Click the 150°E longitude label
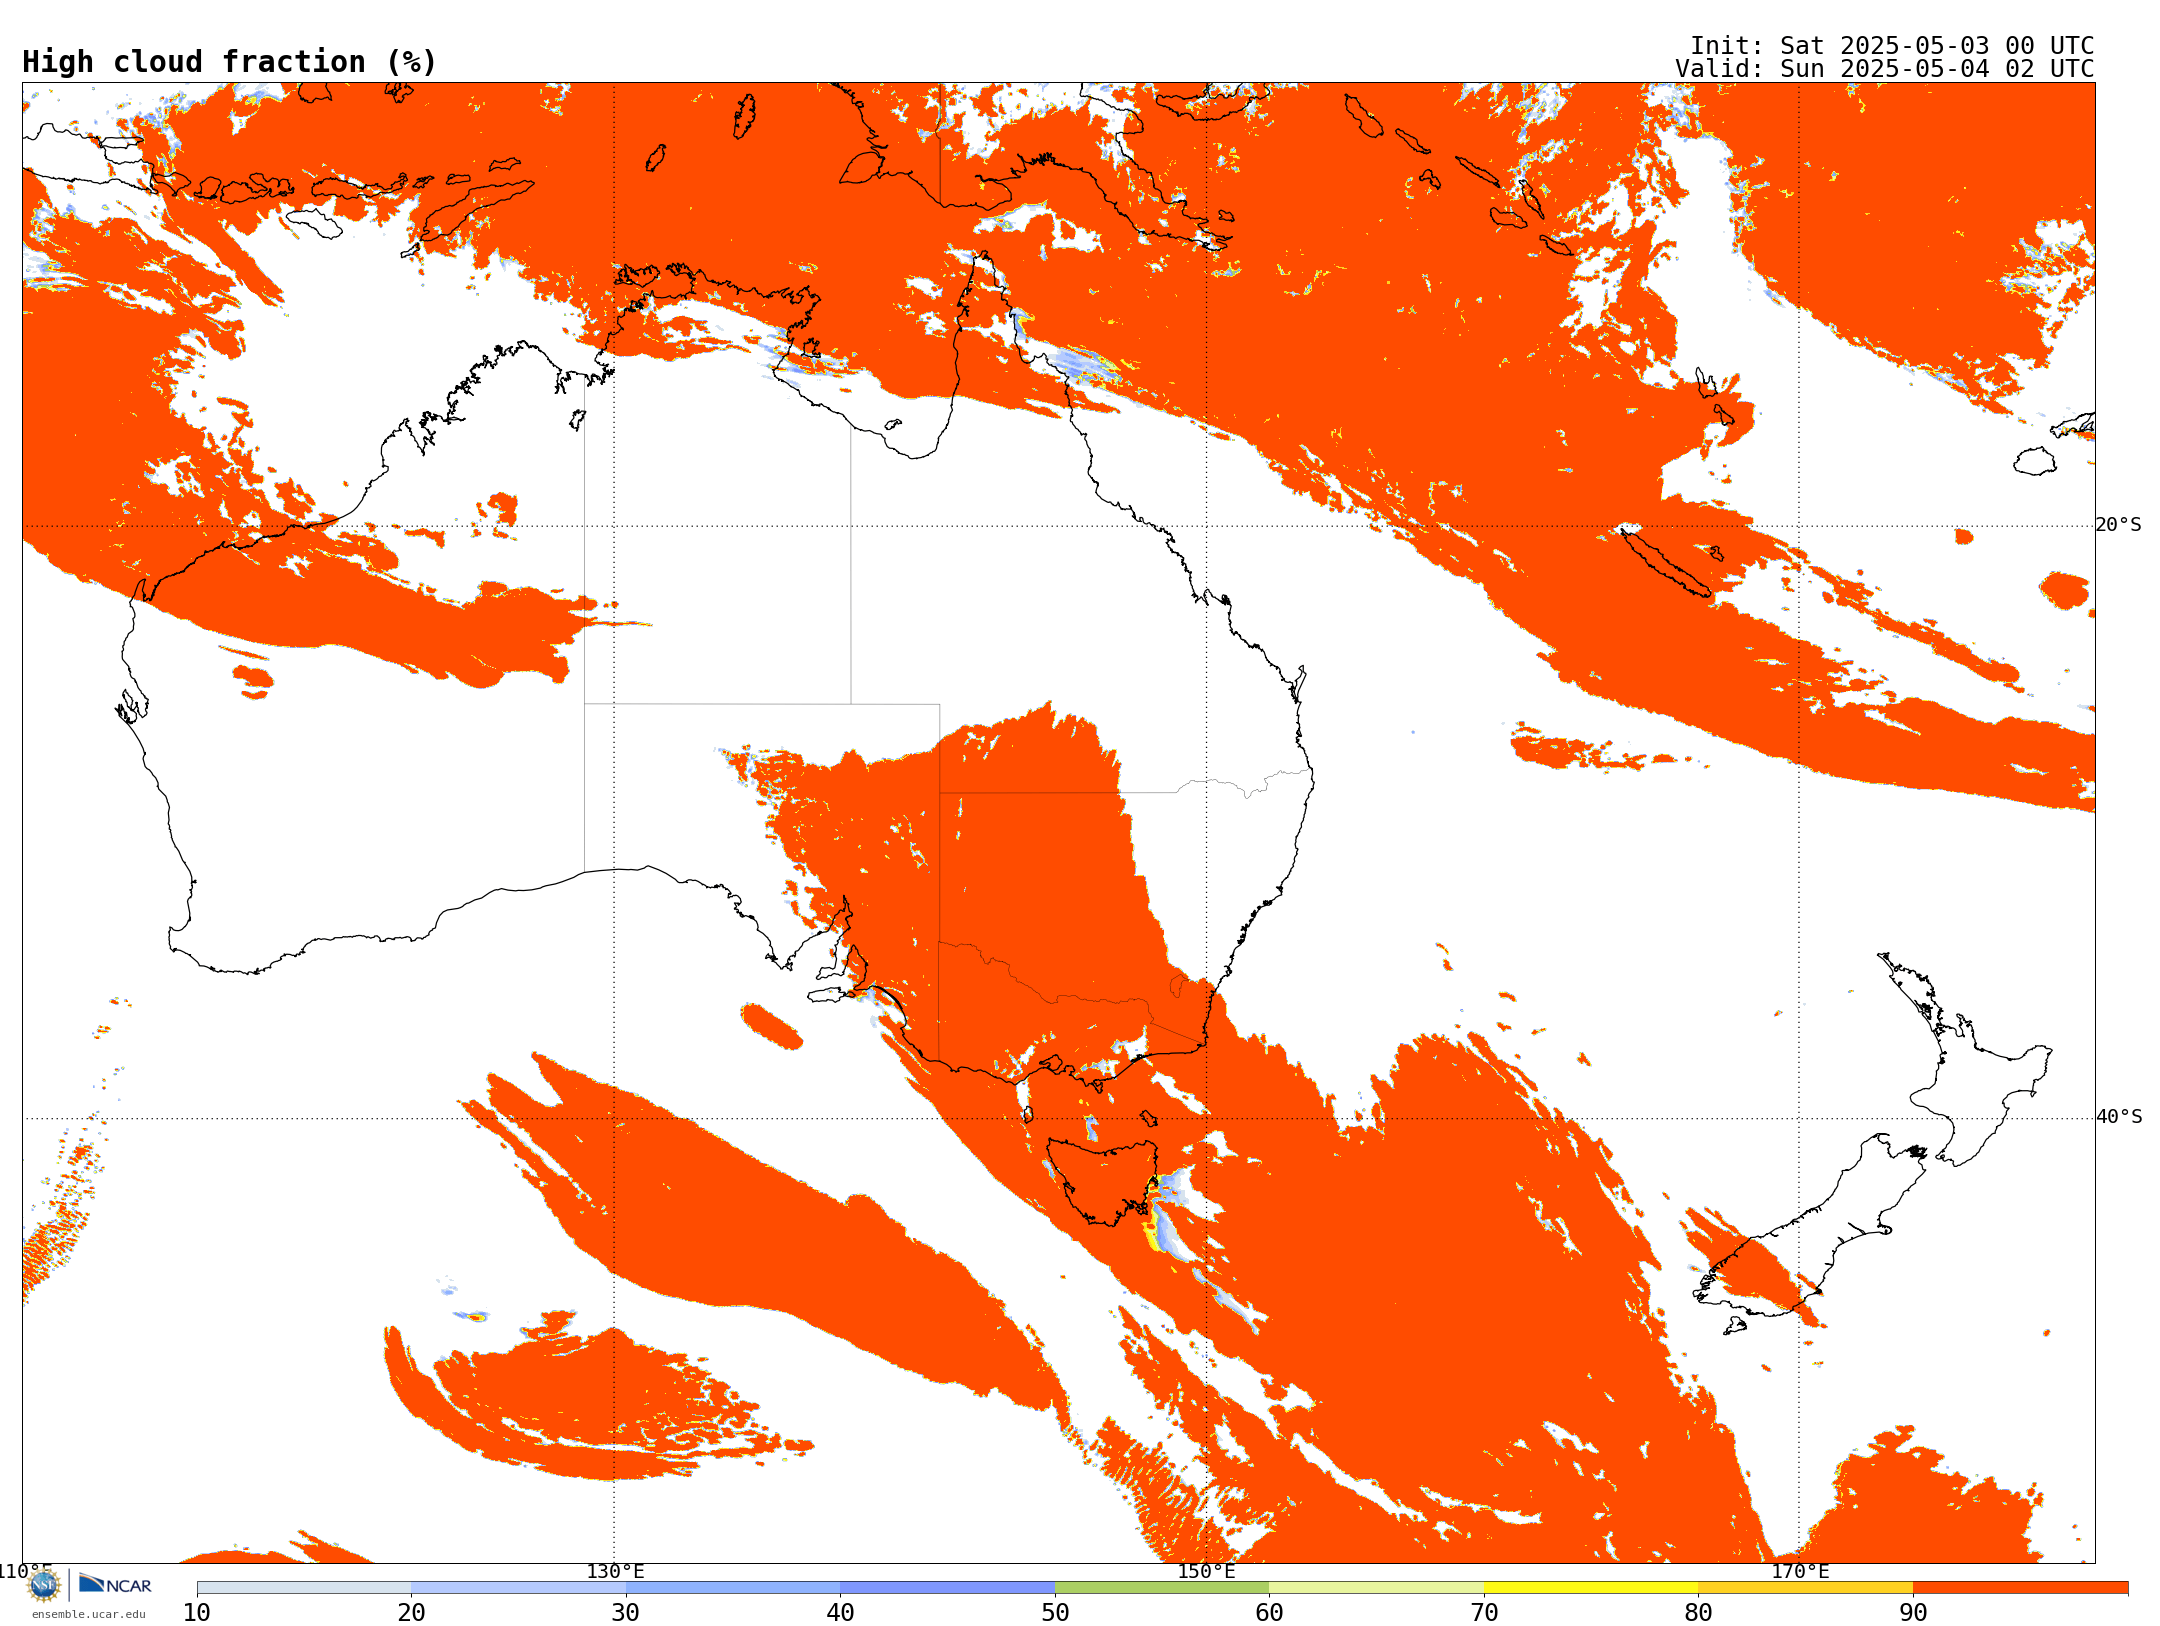Image resolution: width=2160 pixels, height=1626 pixels. [x=1206, y=1571]
